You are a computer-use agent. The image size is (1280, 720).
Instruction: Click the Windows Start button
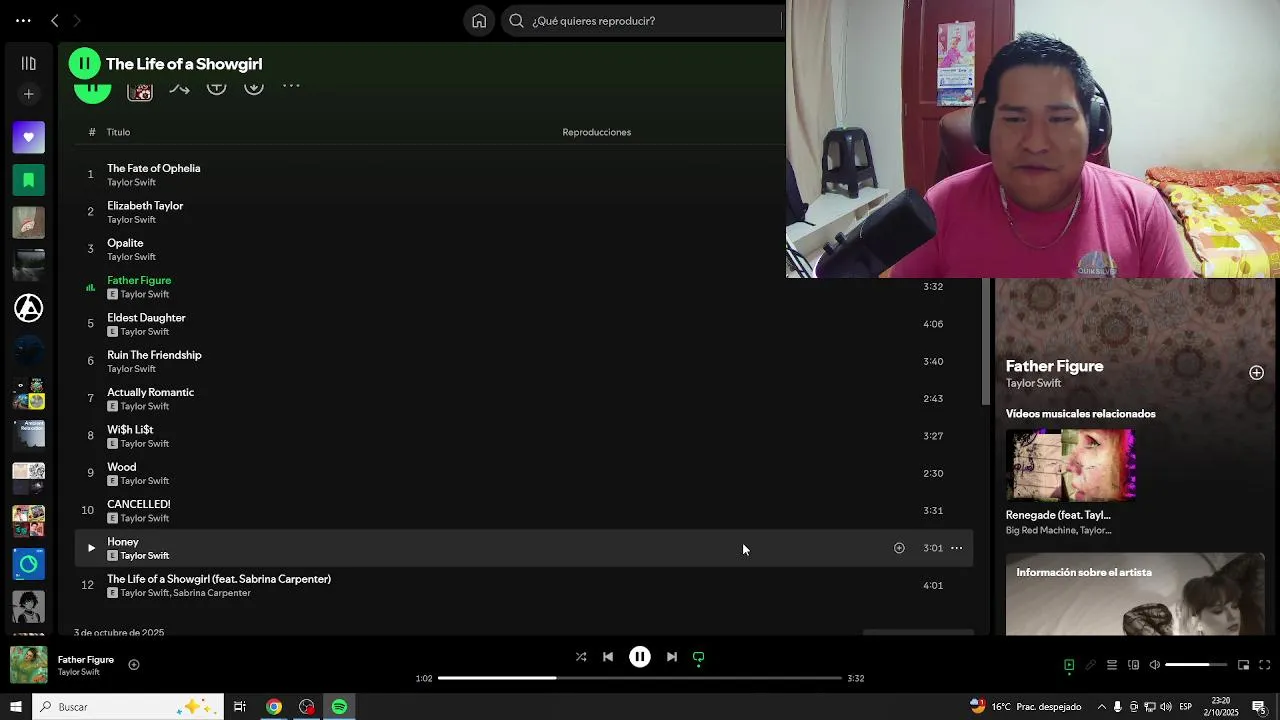[x=16, y=707]
